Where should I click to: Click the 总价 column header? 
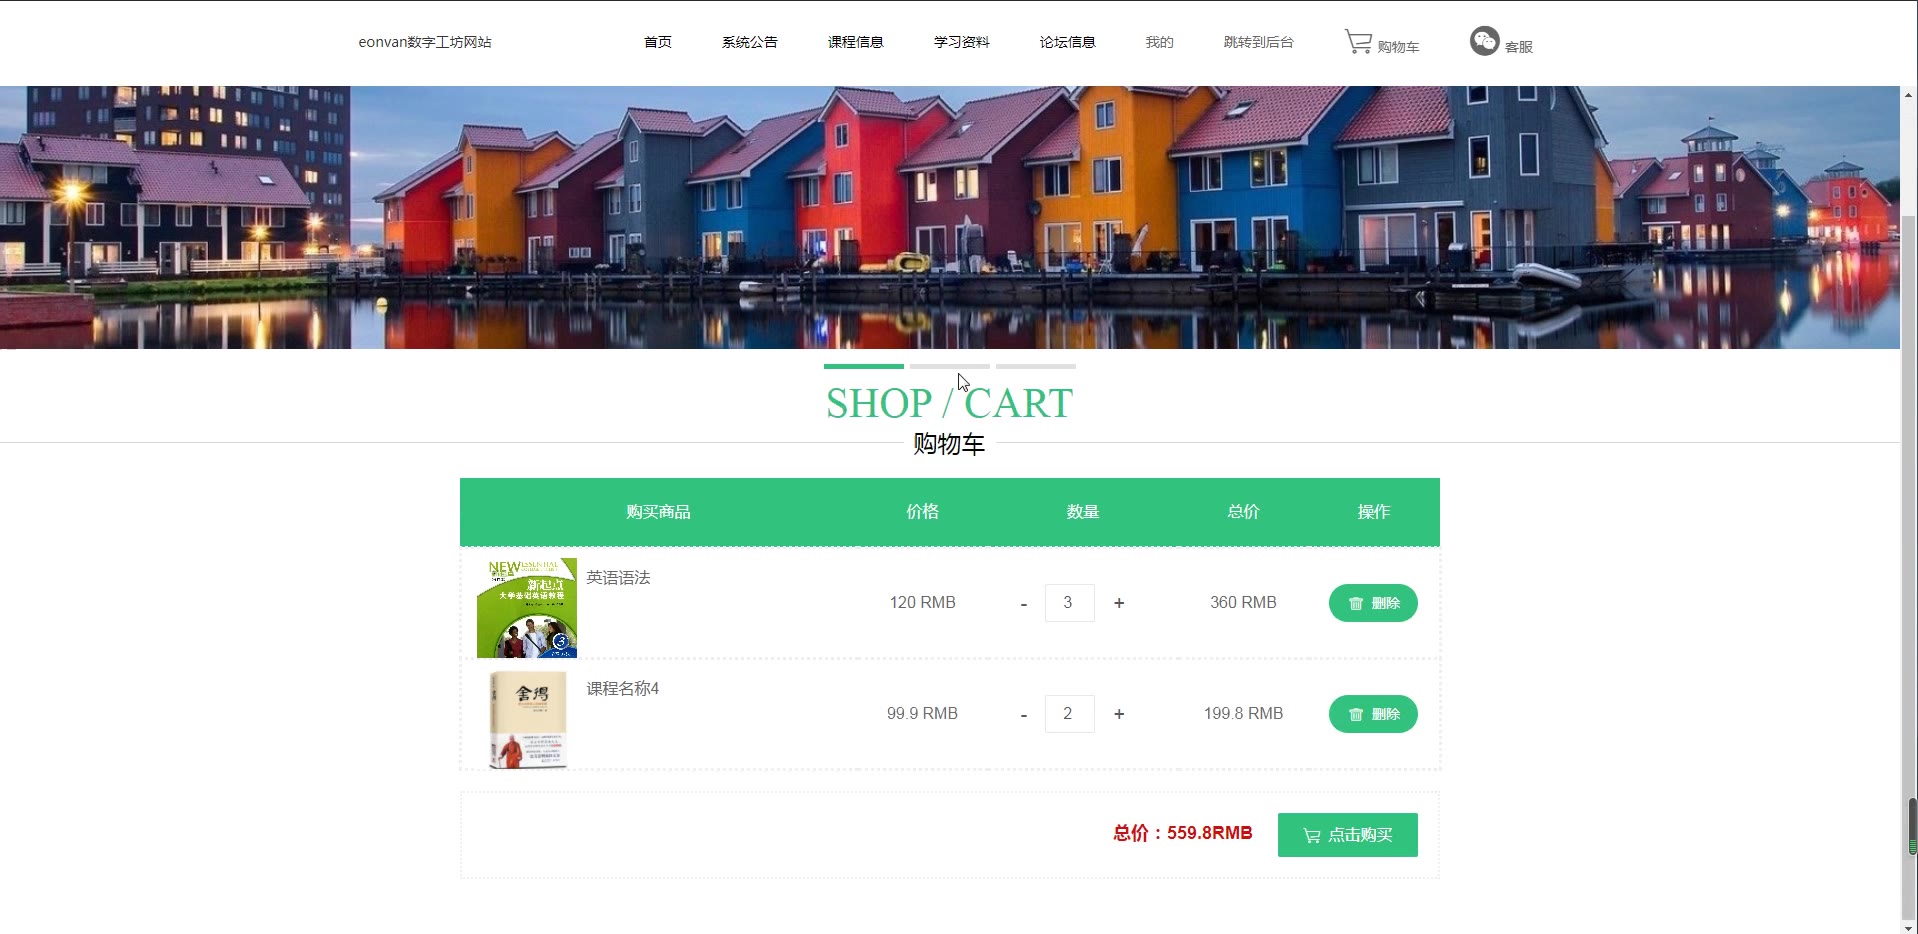[1243, 512]
